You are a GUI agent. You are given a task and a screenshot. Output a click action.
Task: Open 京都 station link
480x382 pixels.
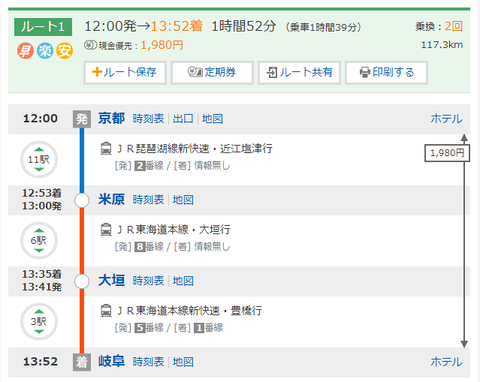click(x=111, y=118)
